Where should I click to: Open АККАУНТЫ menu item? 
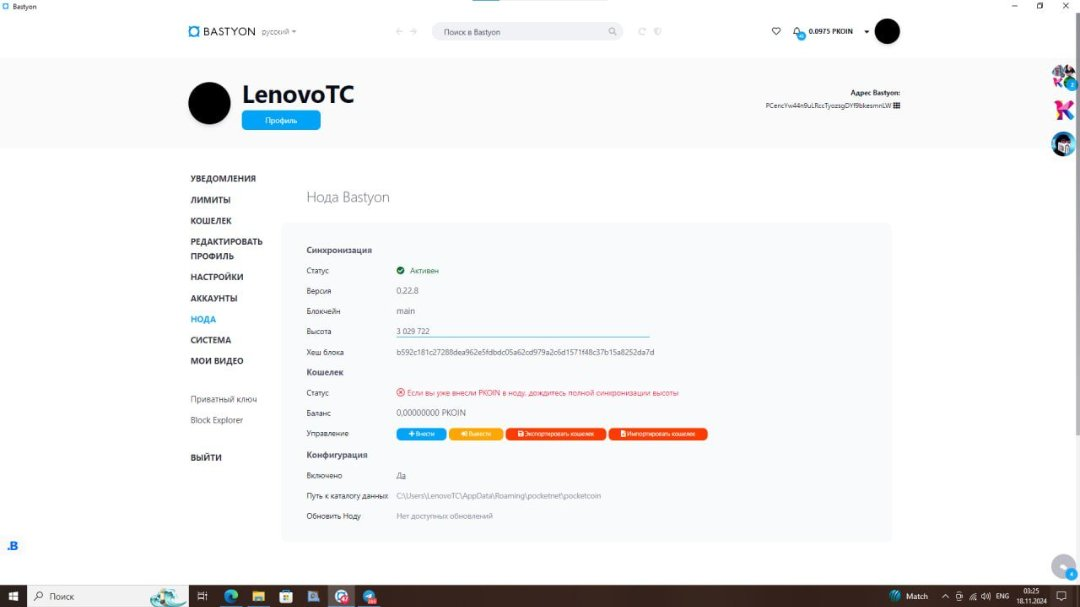(214, 298)
